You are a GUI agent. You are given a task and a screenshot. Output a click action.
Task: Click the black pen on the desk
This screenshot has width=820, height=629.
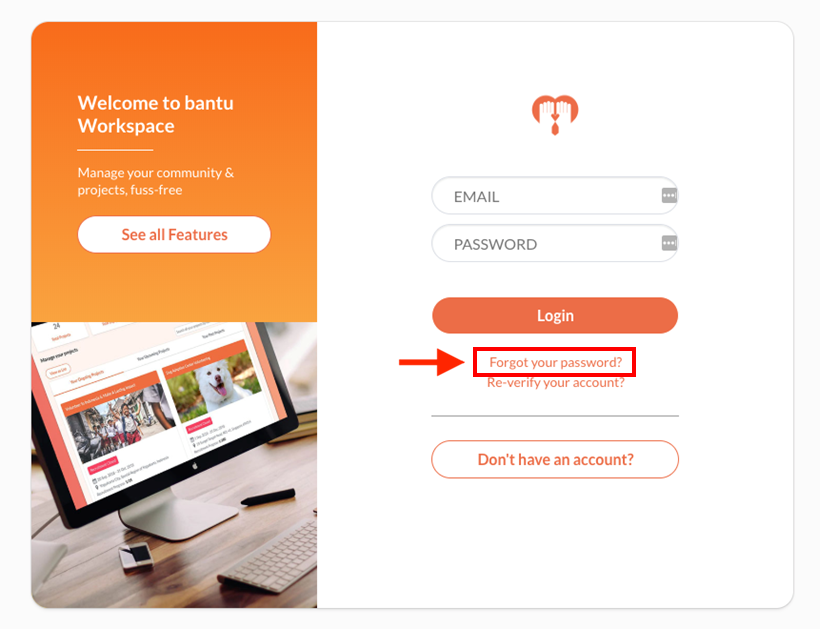(x=268, y=497)
